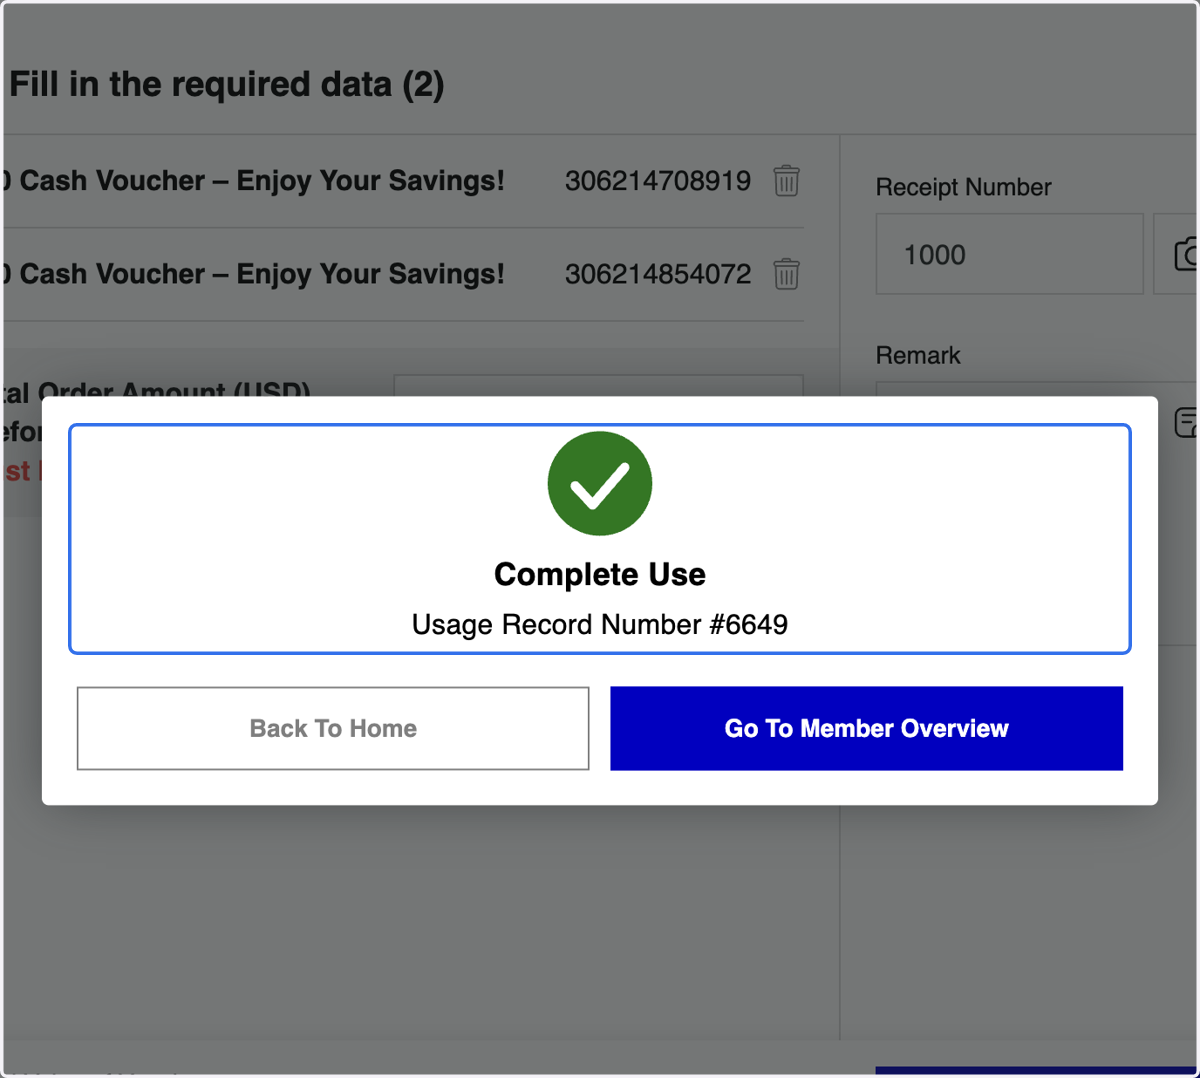This screenshot has width=1200, height=1078.
Task: Click the Fill in the required data heading
Action: point(227,84)
